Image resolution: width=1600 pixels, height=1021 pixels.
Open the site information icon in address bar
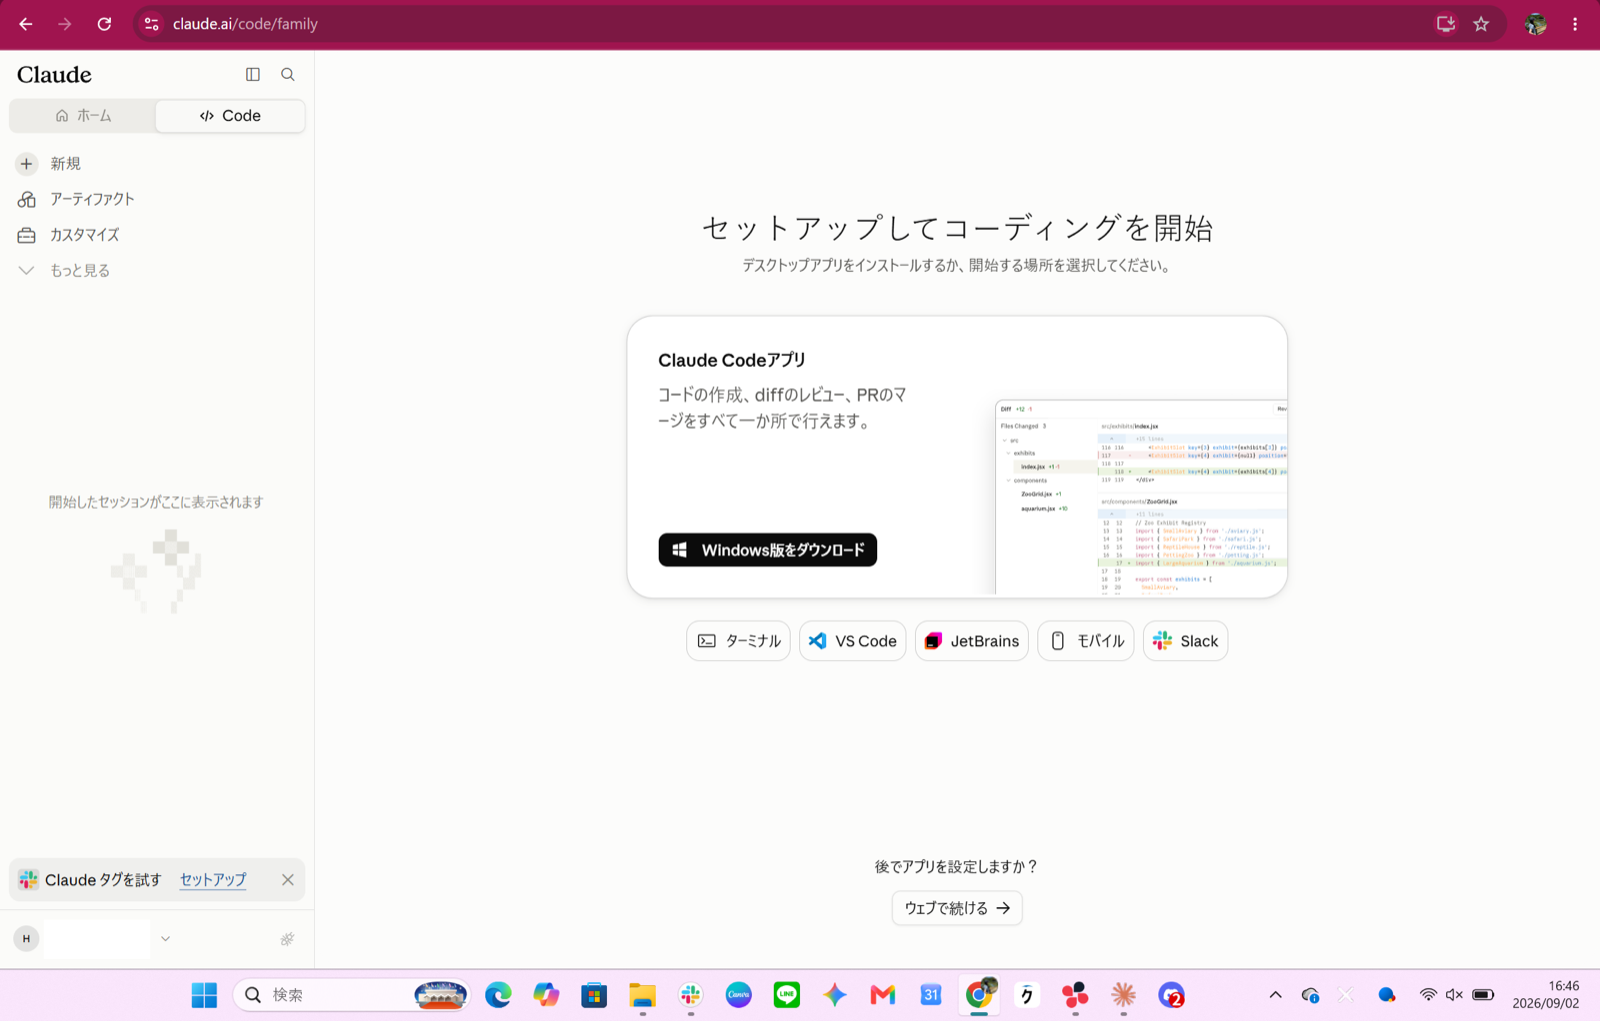click(152, 24)
